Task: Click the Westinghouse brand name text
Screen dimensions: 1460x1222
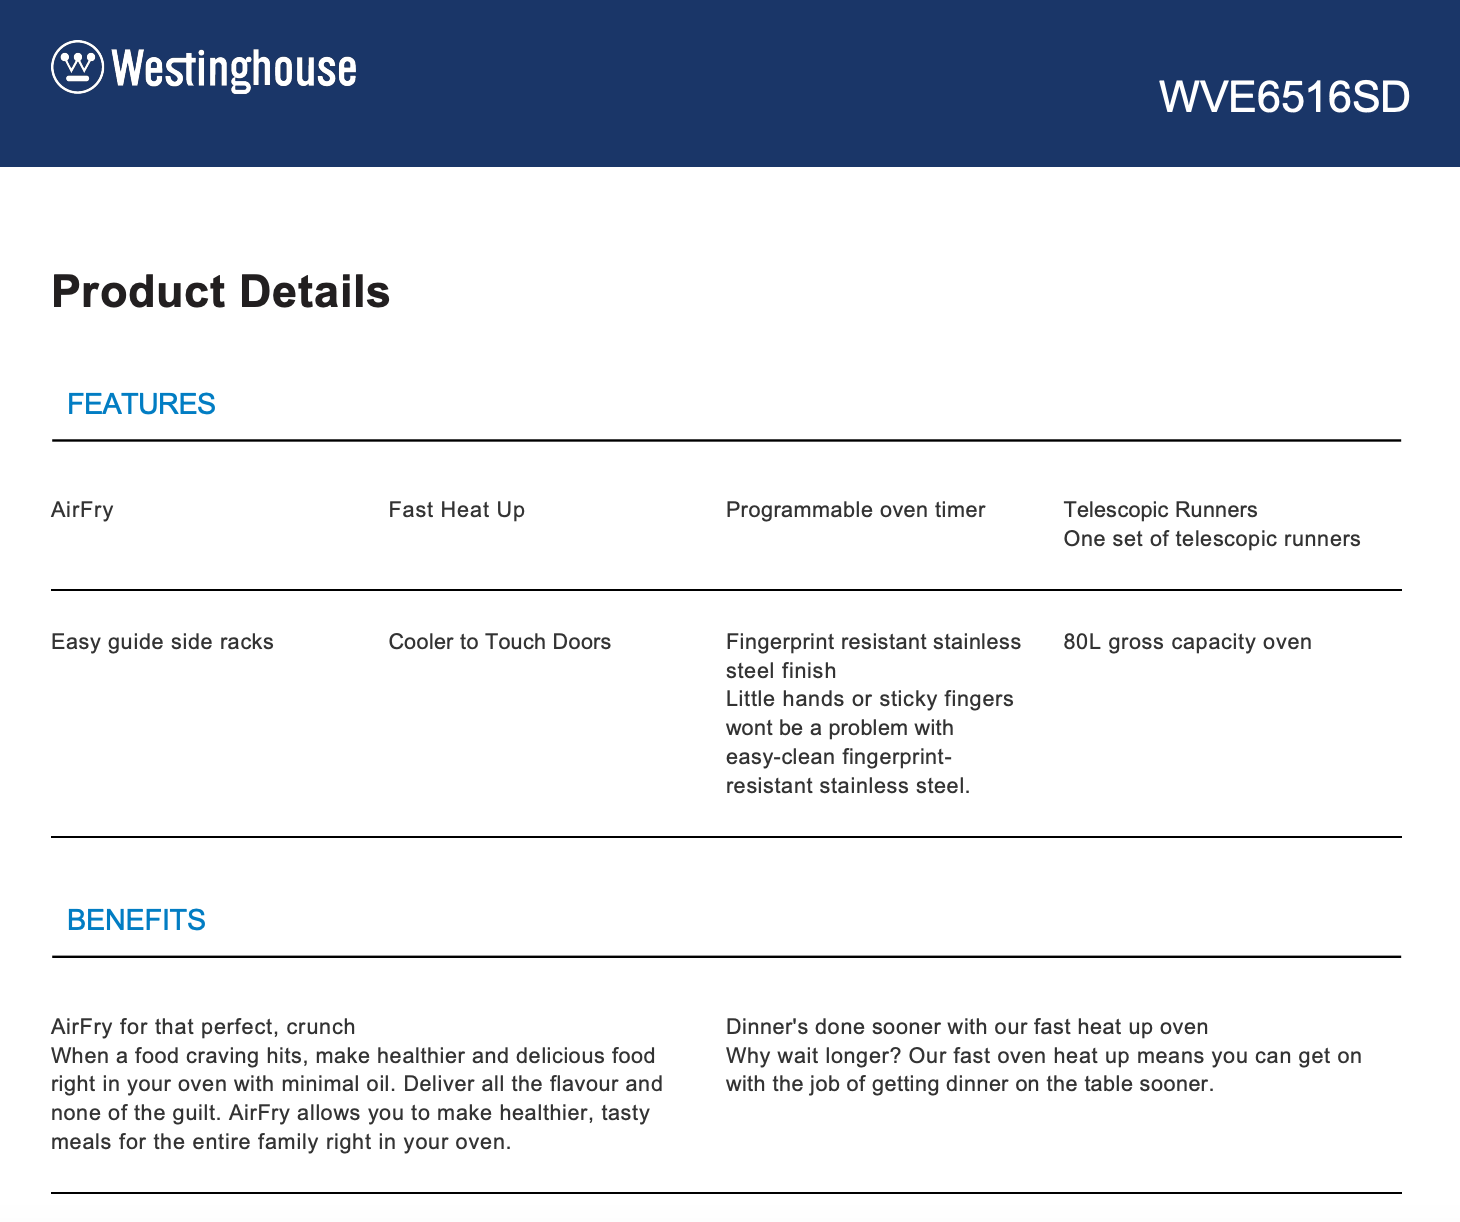Action: tap(234, 68)
